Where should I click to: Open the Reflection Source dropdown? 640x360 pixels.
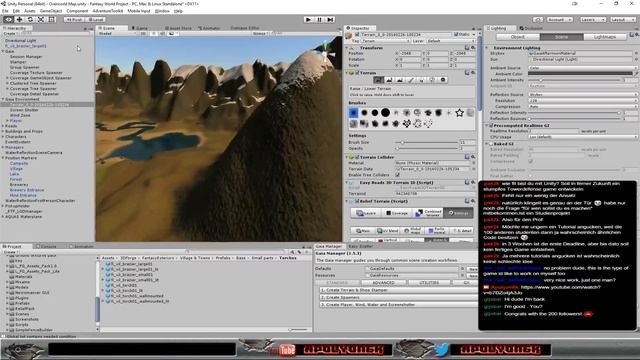(583, 94)
